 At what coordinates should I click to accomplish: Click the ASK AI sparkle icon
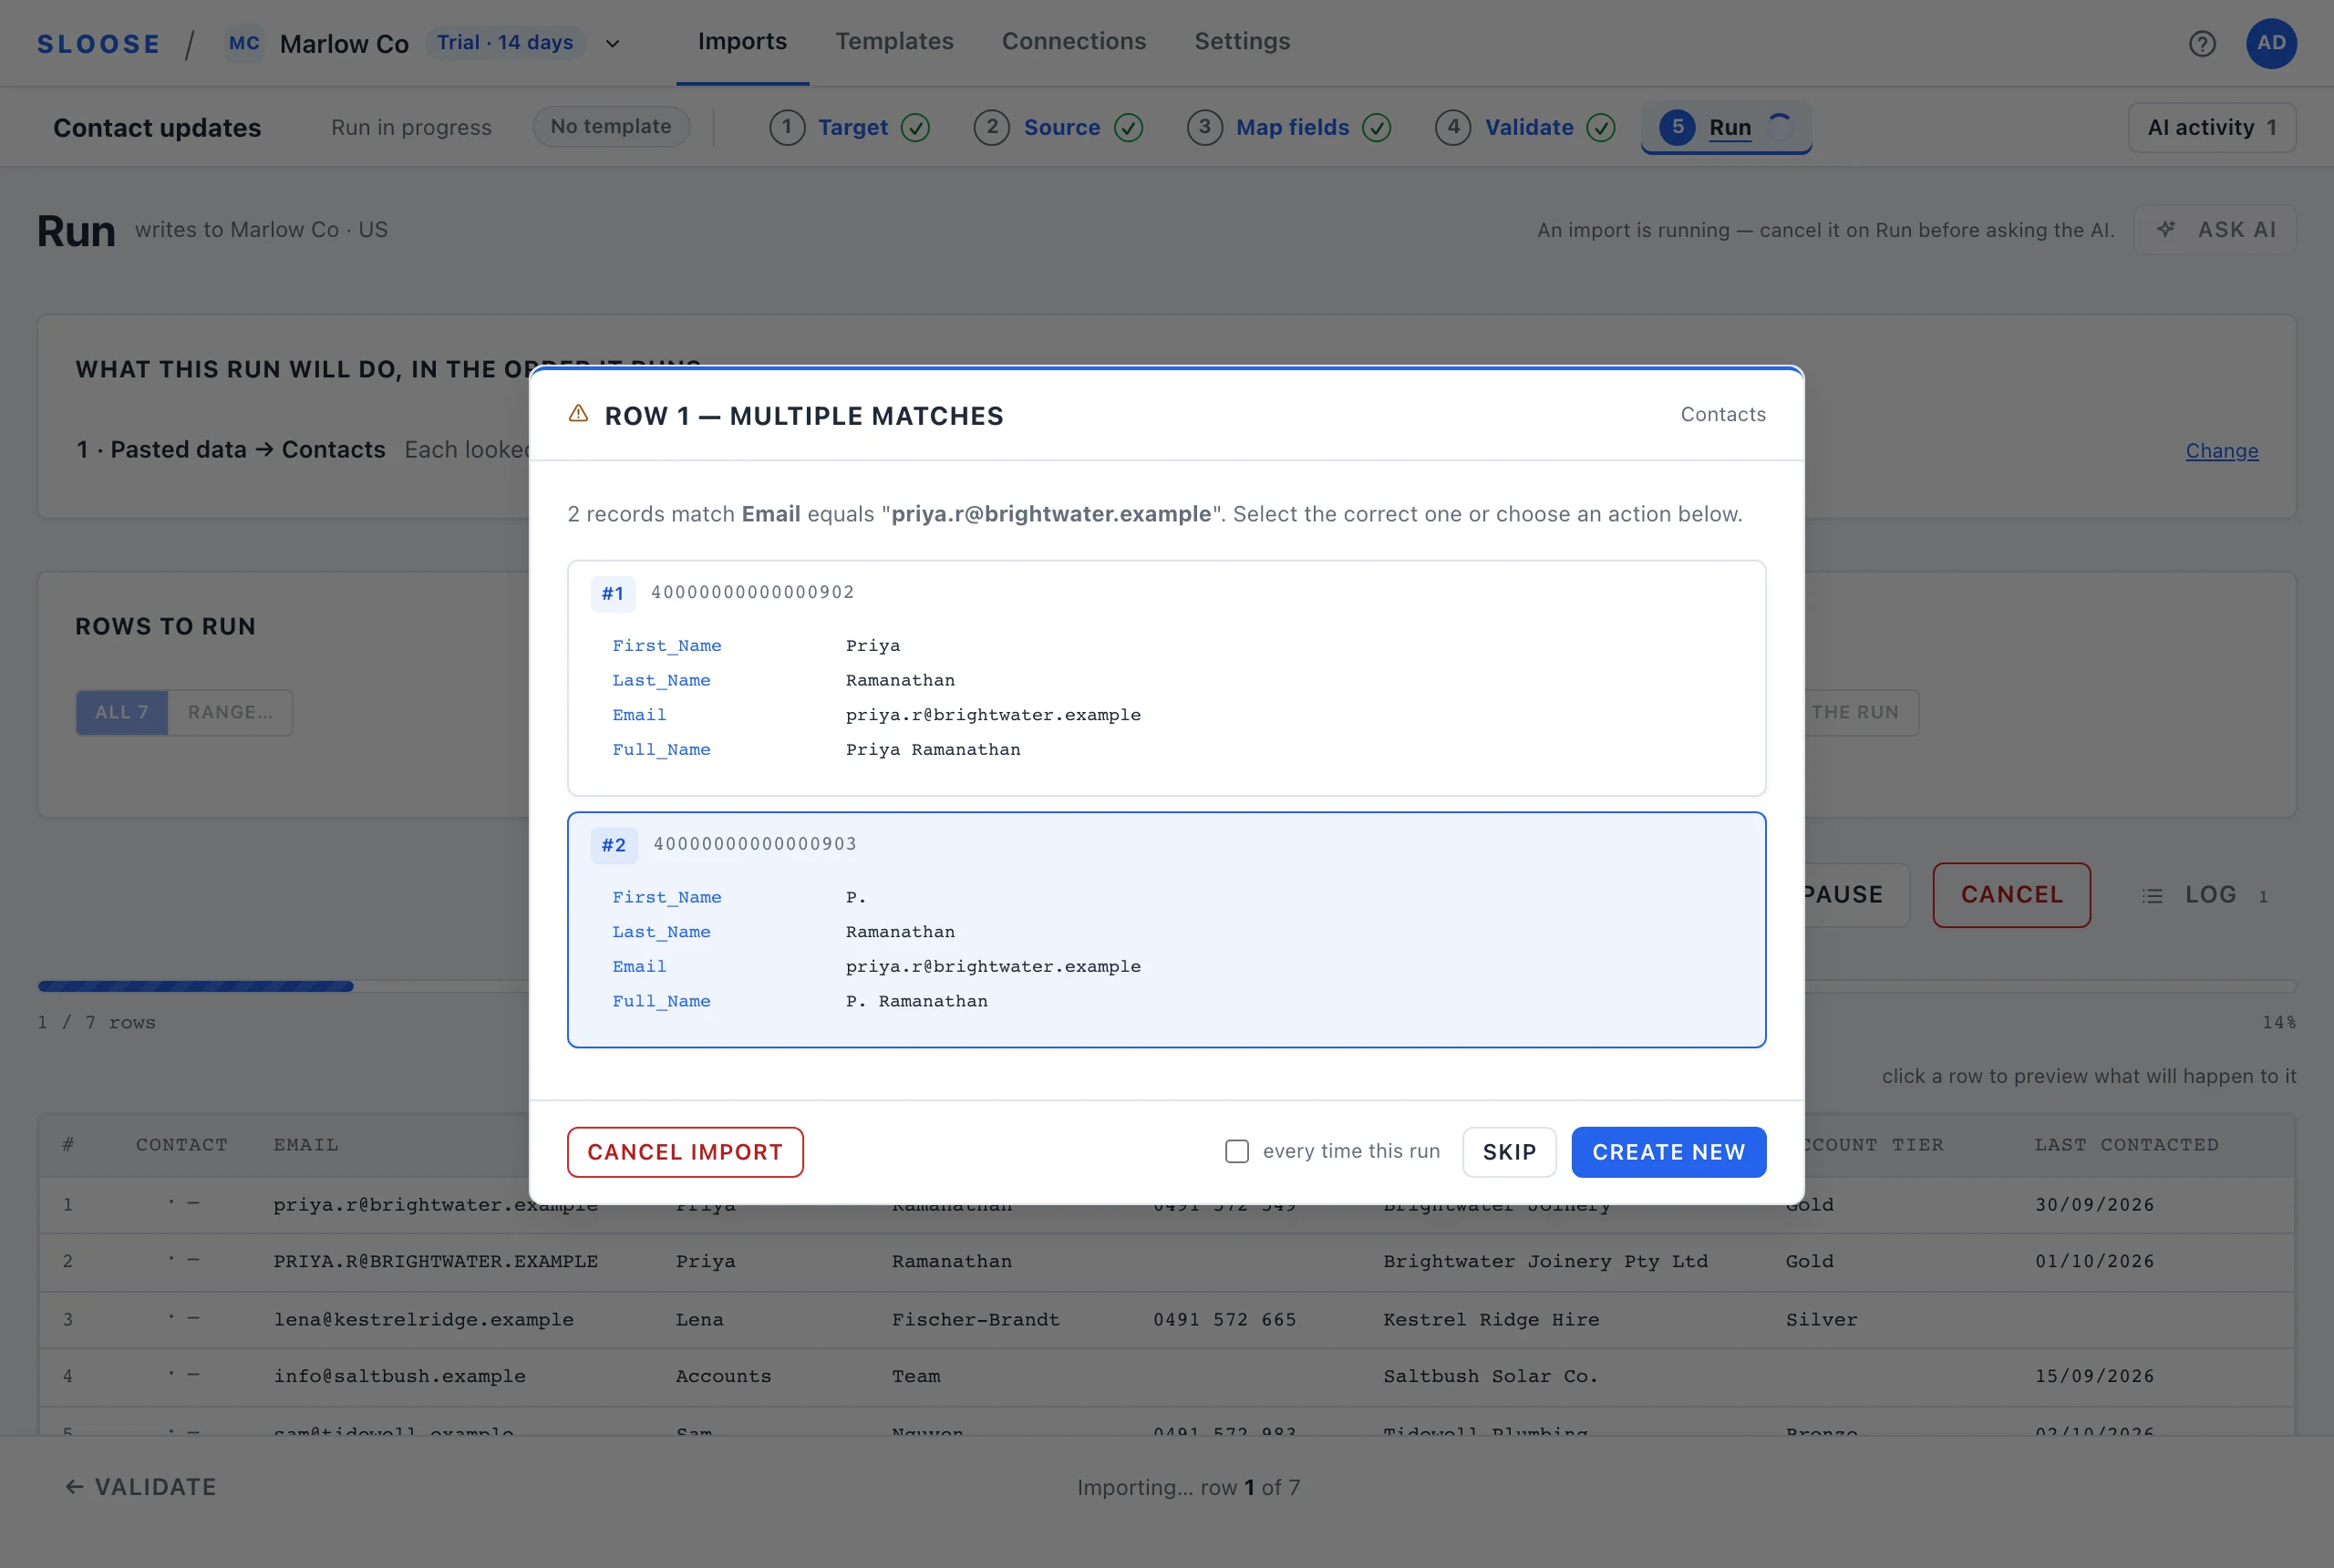tap(2165, 229)
